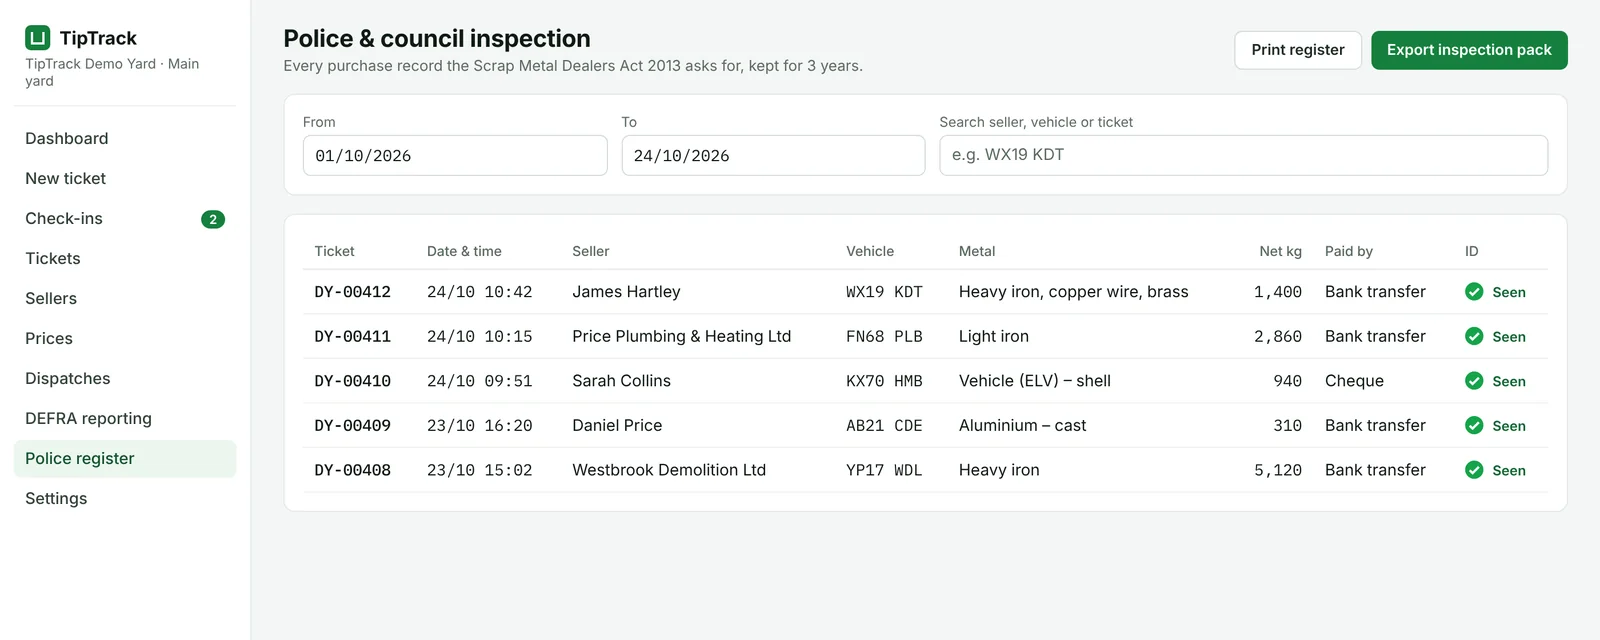Click the Net kg column header

1280,251
